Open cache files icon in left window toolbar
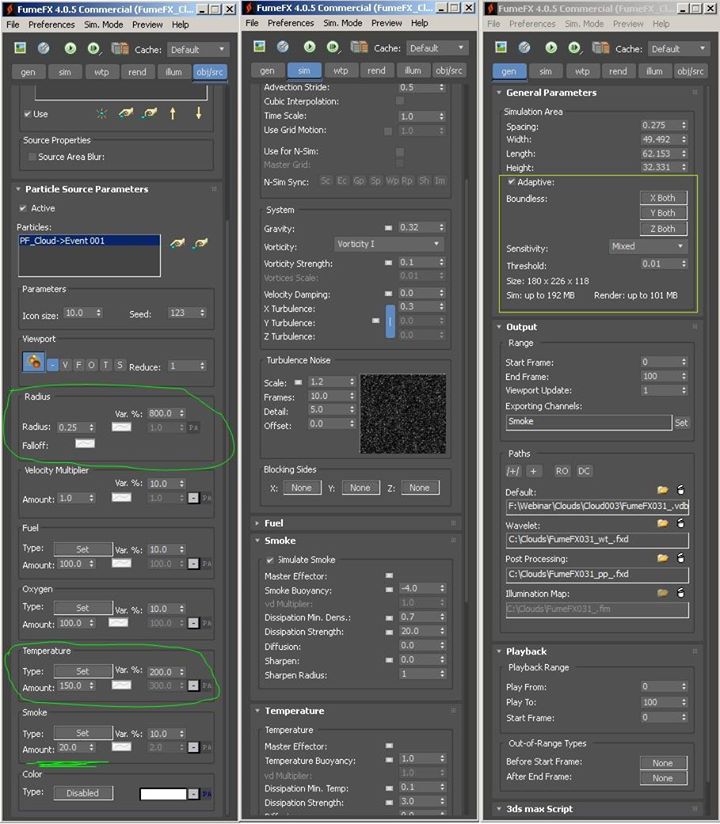720x824 pixels. (120, 49)
